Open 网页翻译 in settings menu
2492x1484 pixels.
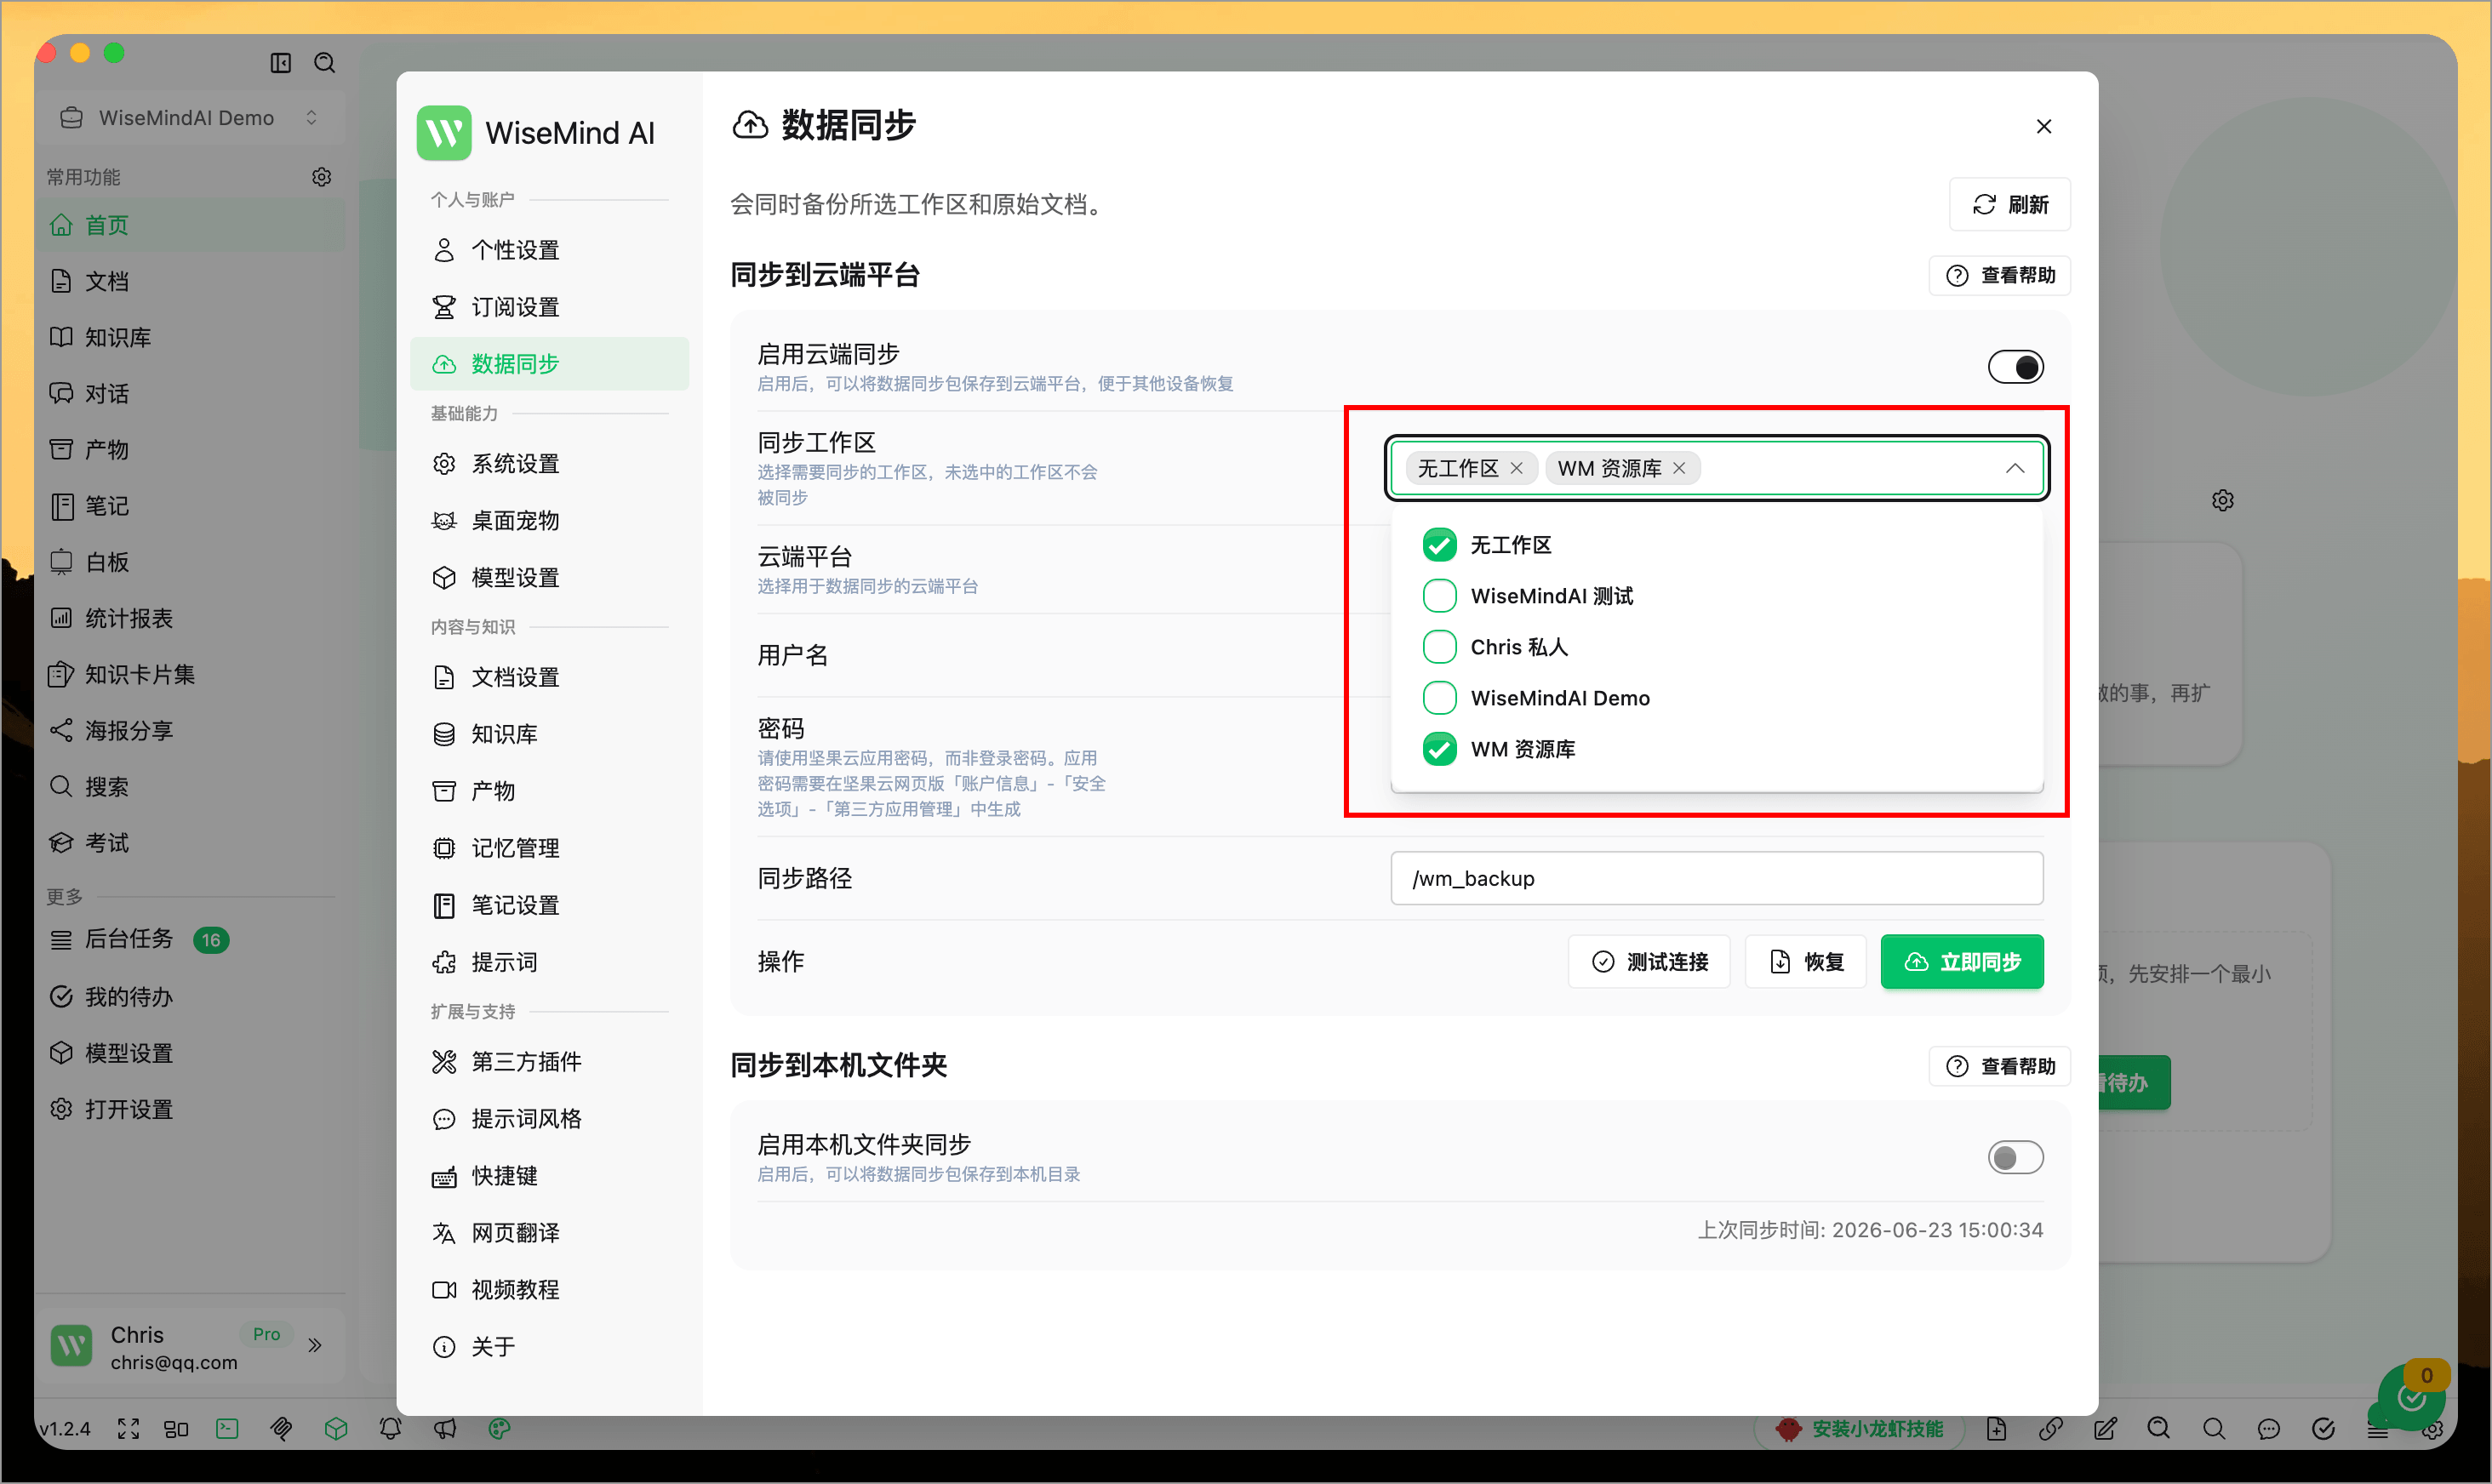pyautogui.click(x=549, y=1233)
